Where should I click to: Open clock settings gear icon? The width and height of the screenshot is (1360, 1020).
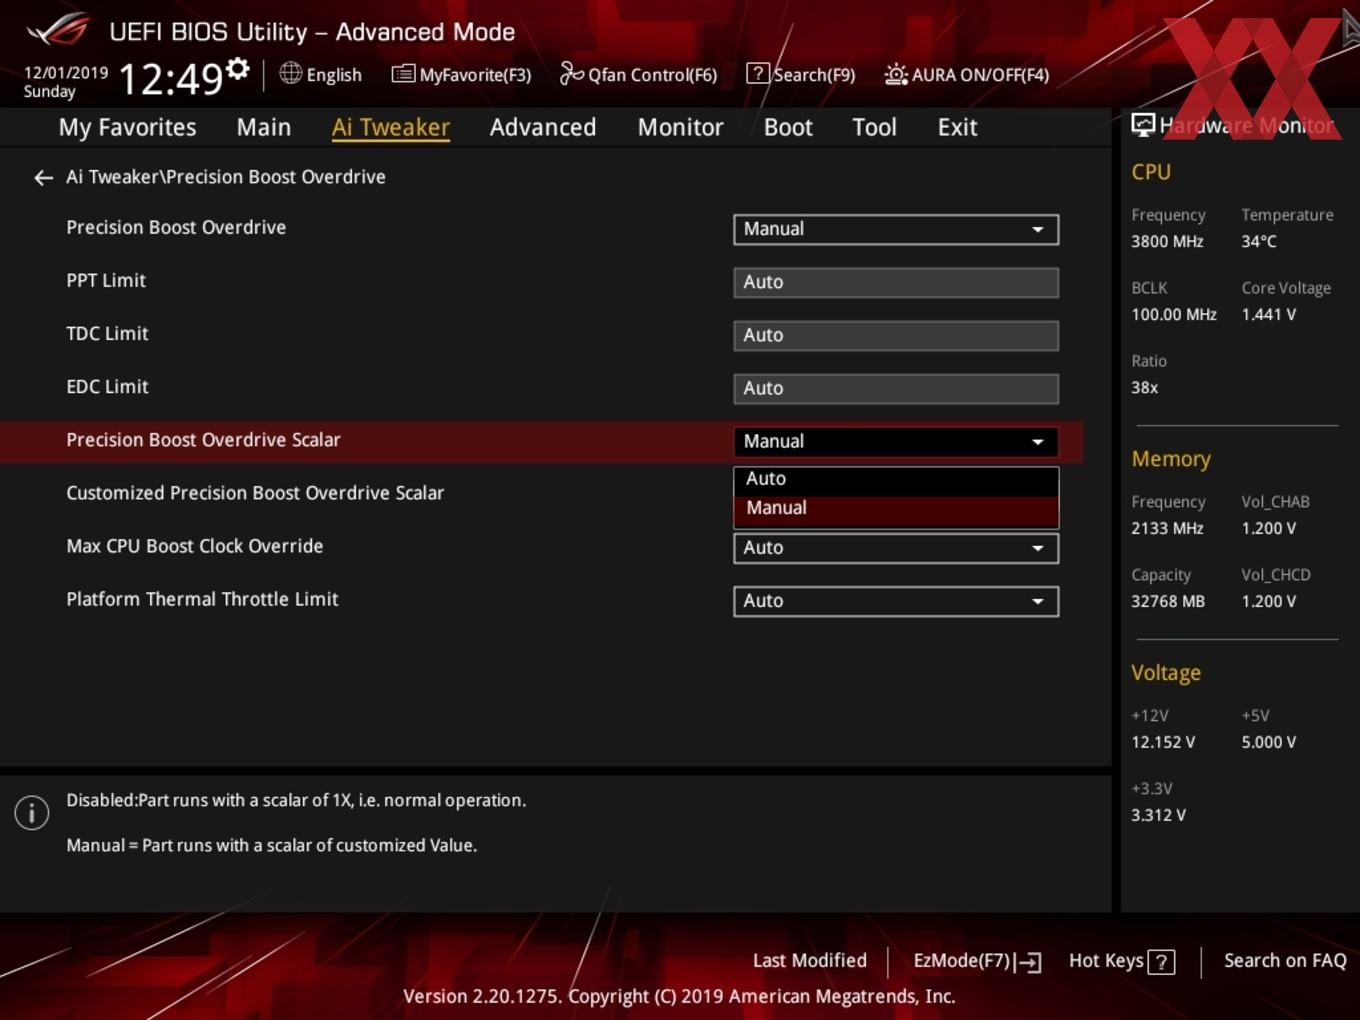[x=238, y=68]
